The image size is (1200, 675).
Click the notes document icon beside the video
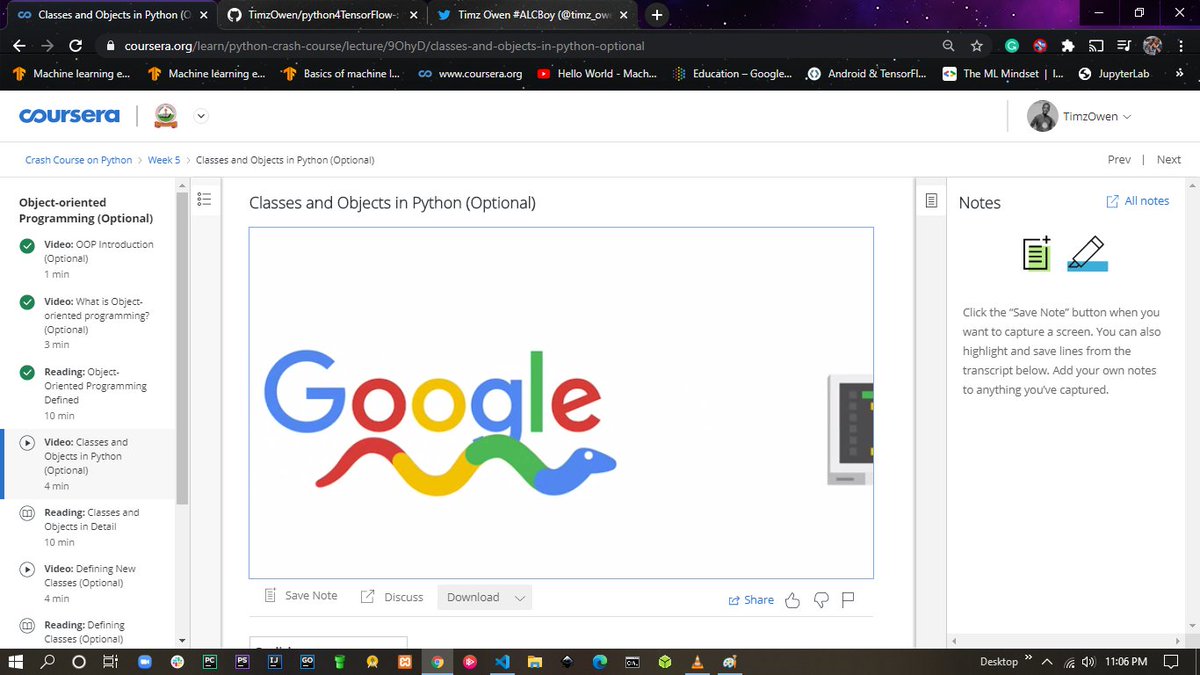(930, 199)
